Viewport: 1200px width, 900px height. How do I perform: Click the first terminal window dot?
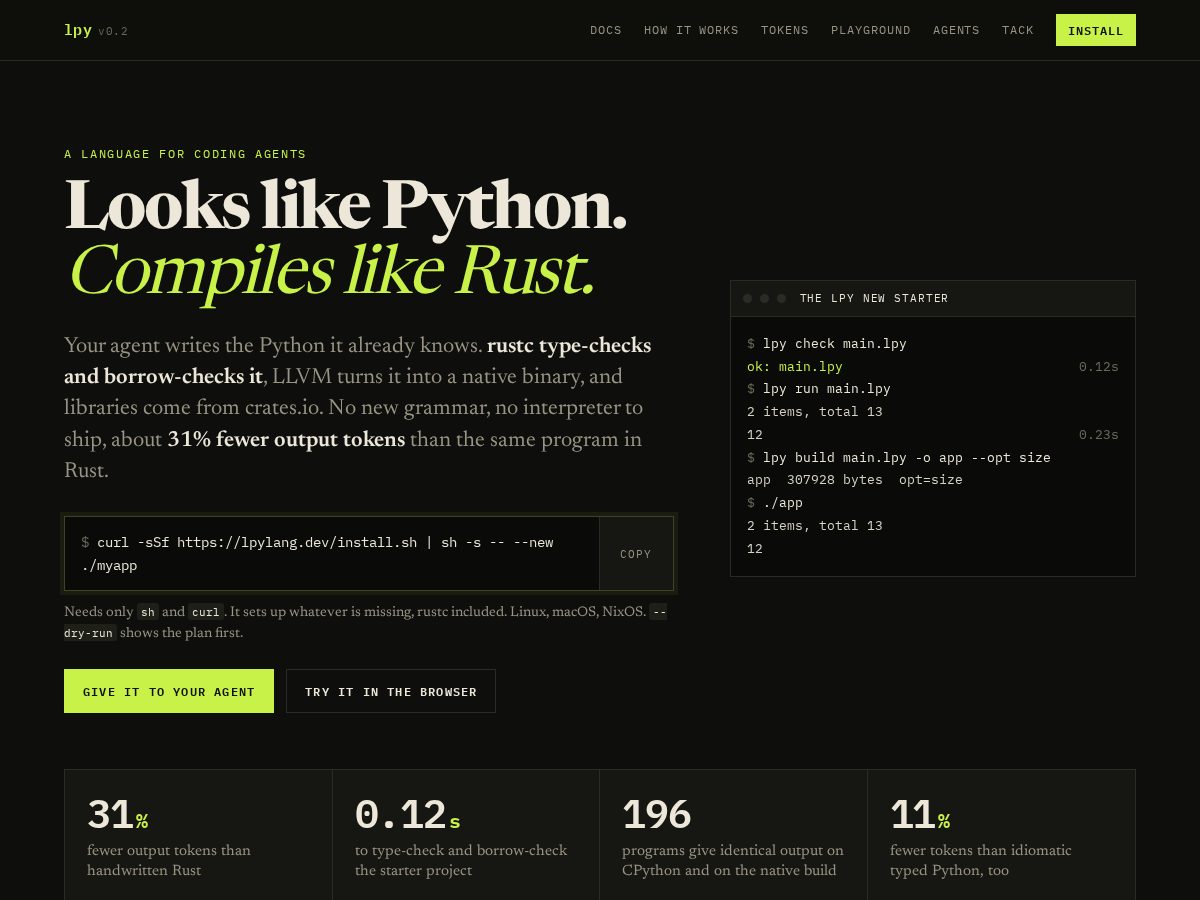(747, 298)
